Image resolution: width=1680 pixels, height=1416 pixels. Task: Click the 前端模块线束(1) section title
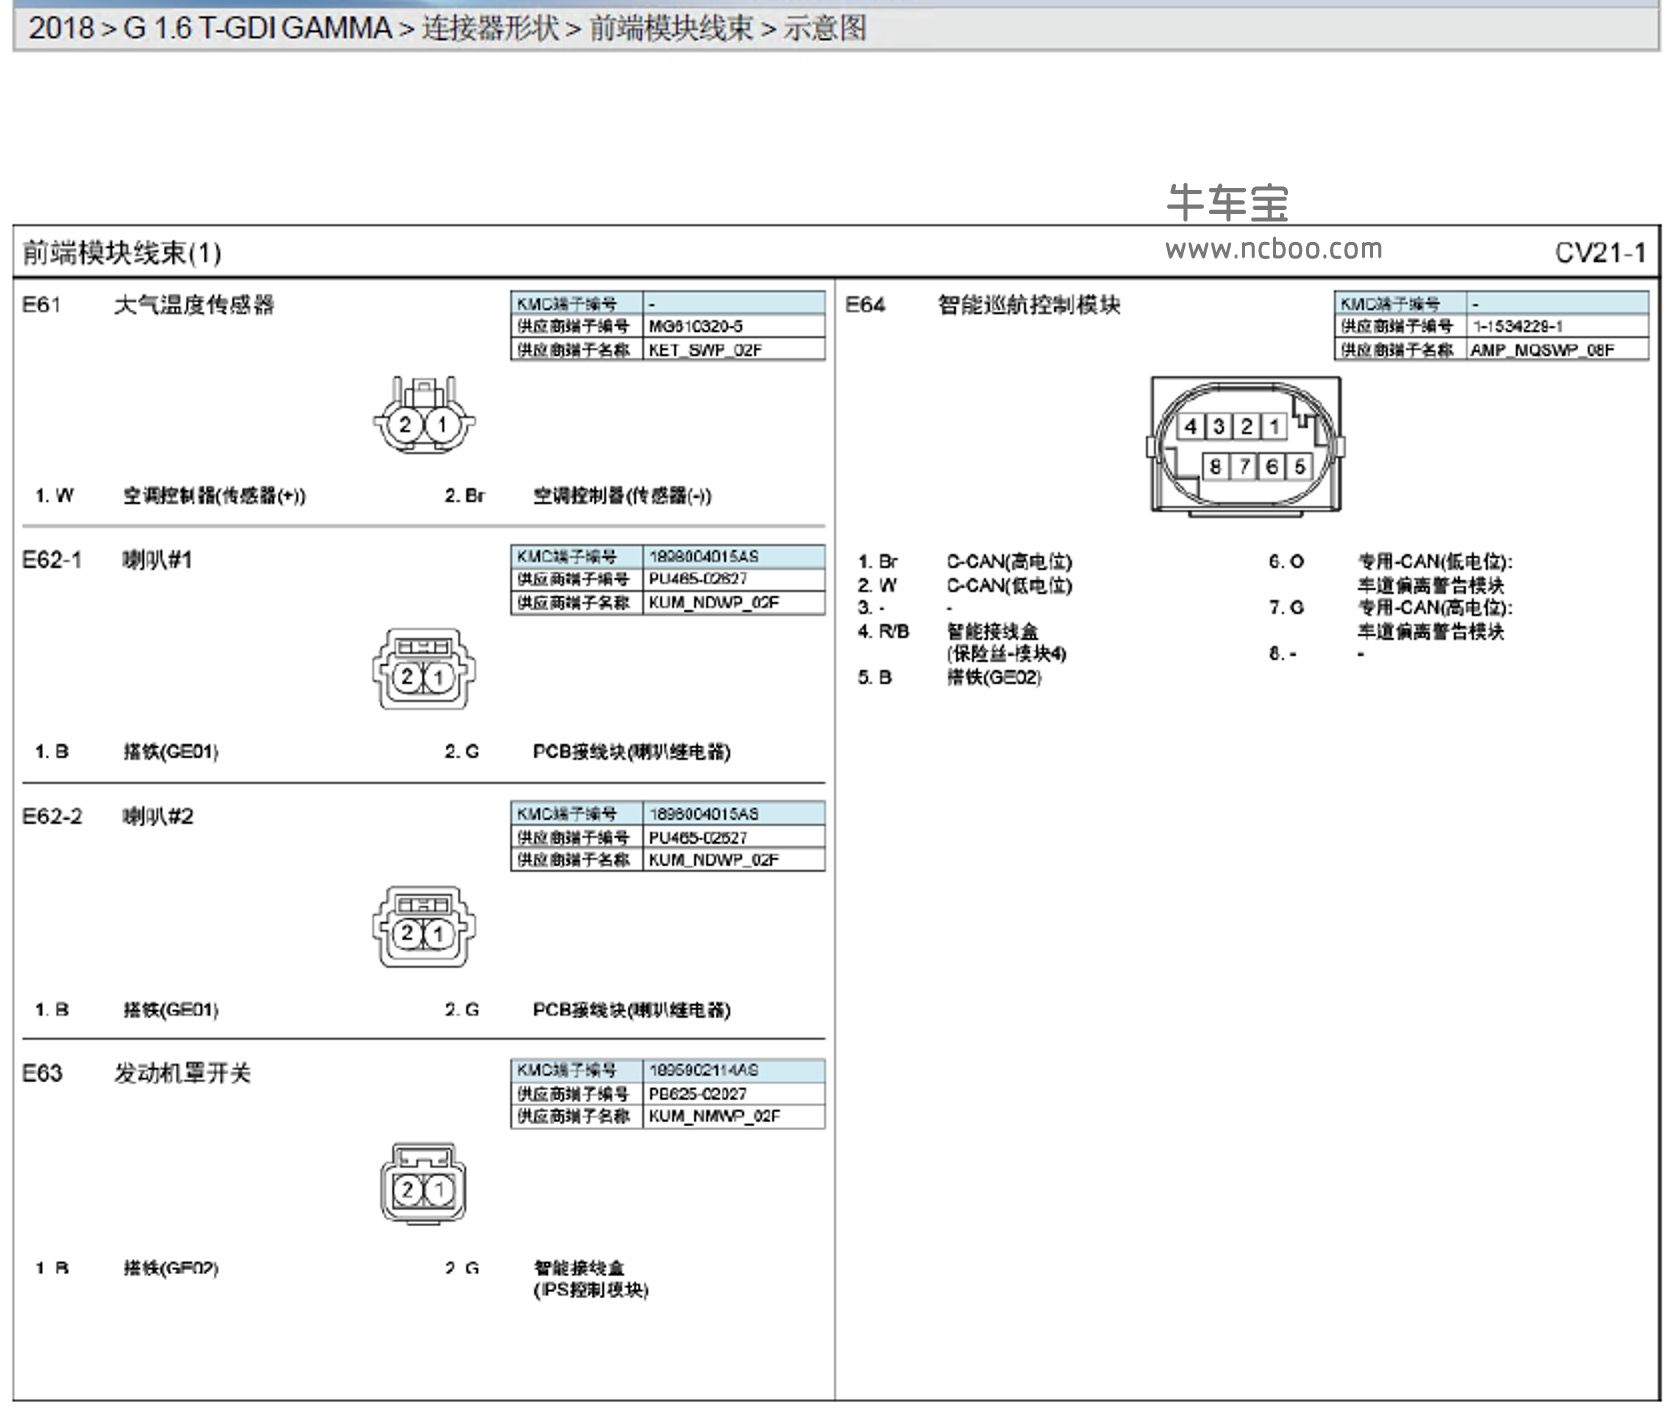coord(121,253)
